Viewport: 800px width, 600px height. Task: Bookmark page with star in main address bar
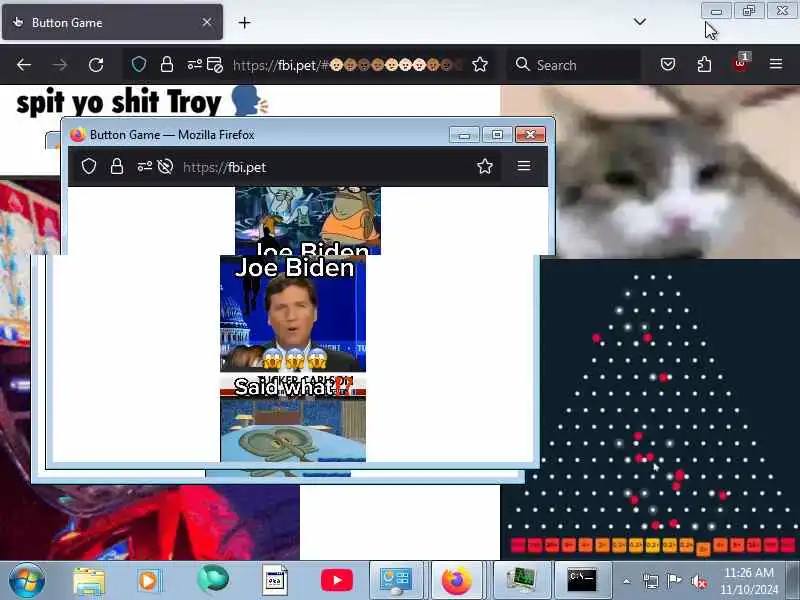pyautogui.click(x=480, y=64)
